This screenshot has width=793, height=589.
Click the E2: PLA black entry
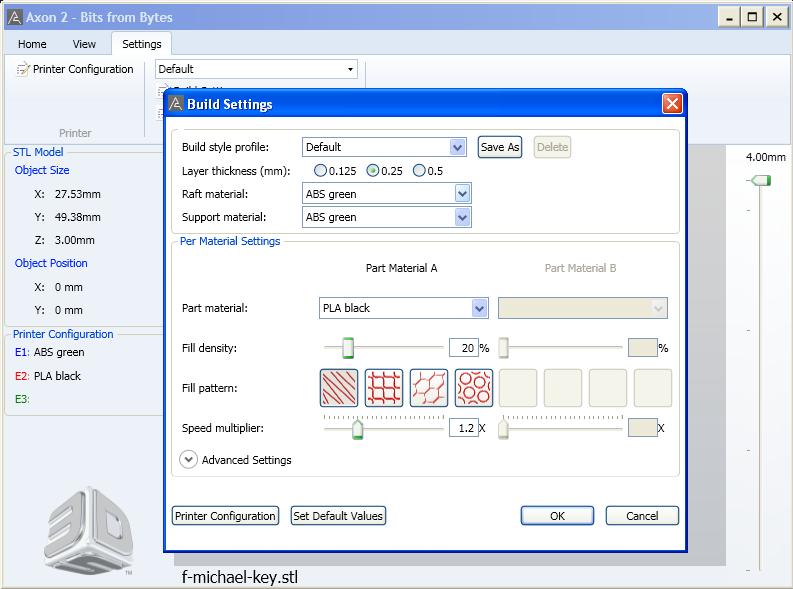click(48, 376)
